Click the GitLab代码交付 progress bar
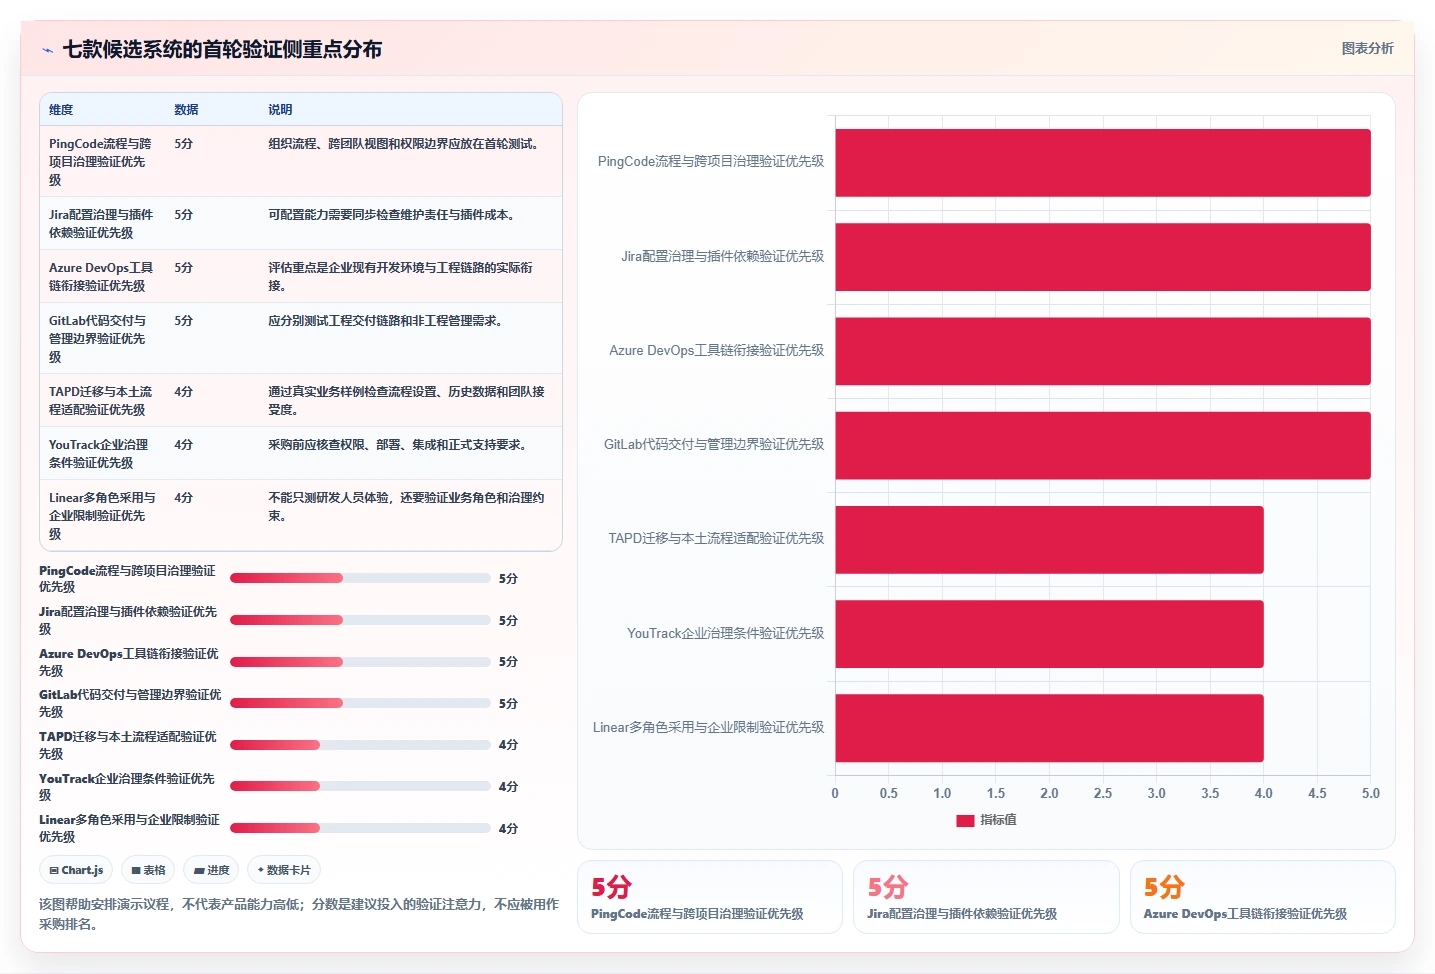The width and height of the screenshot is (1435, 974). (x=360, y=703)
